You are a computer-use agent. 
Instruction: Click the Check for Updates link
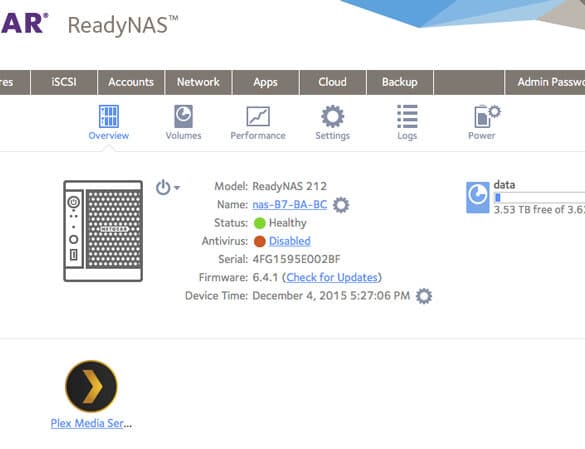pos(332,277)
